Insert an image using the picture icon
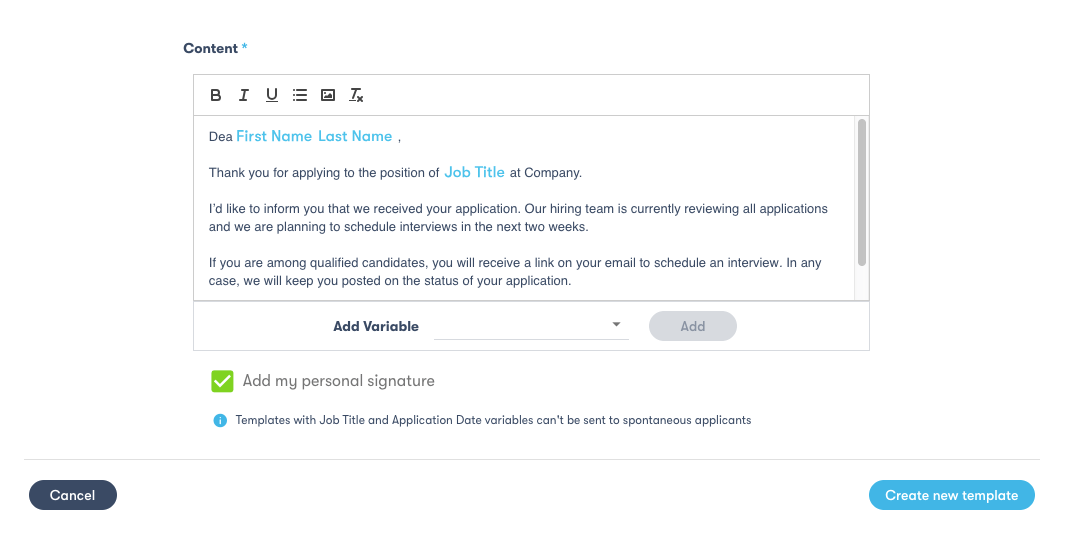 point(328,95)
